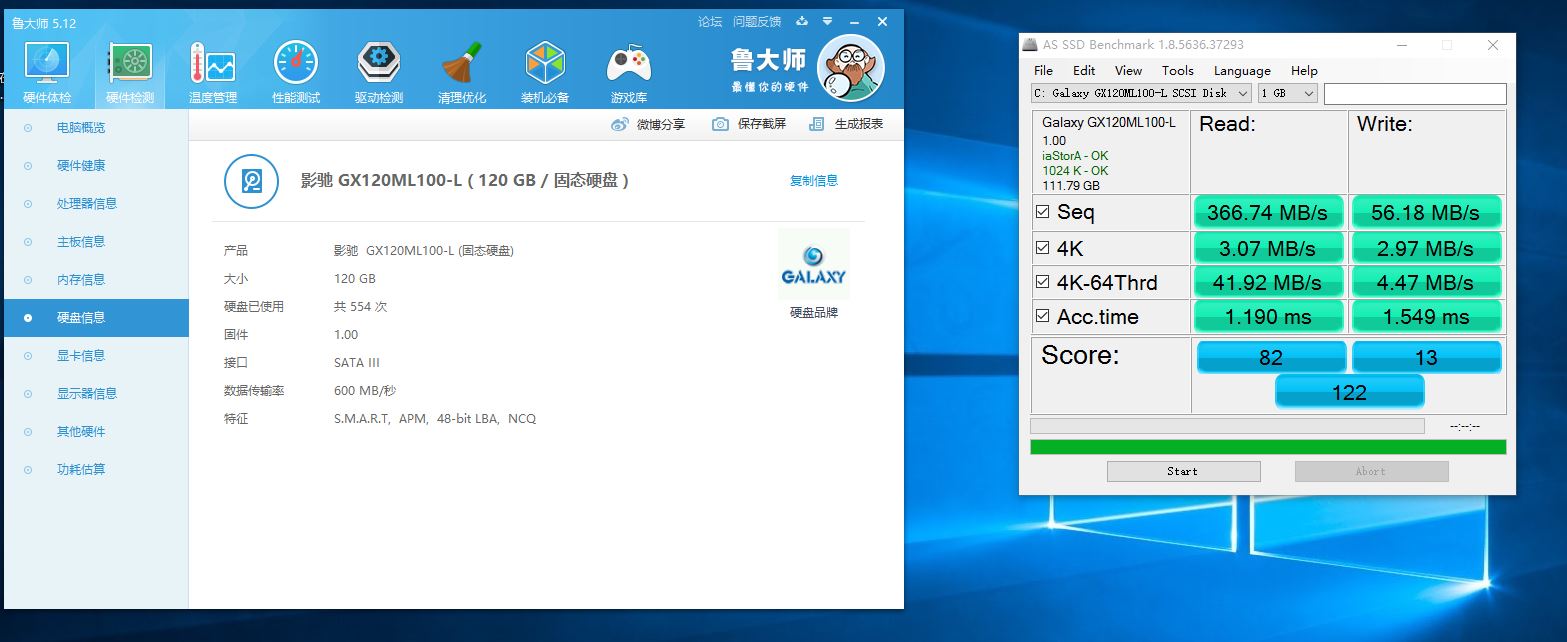
Task: Toggle the 4K-64Thrd test checkbox
Action: (x=1043, y=283)
